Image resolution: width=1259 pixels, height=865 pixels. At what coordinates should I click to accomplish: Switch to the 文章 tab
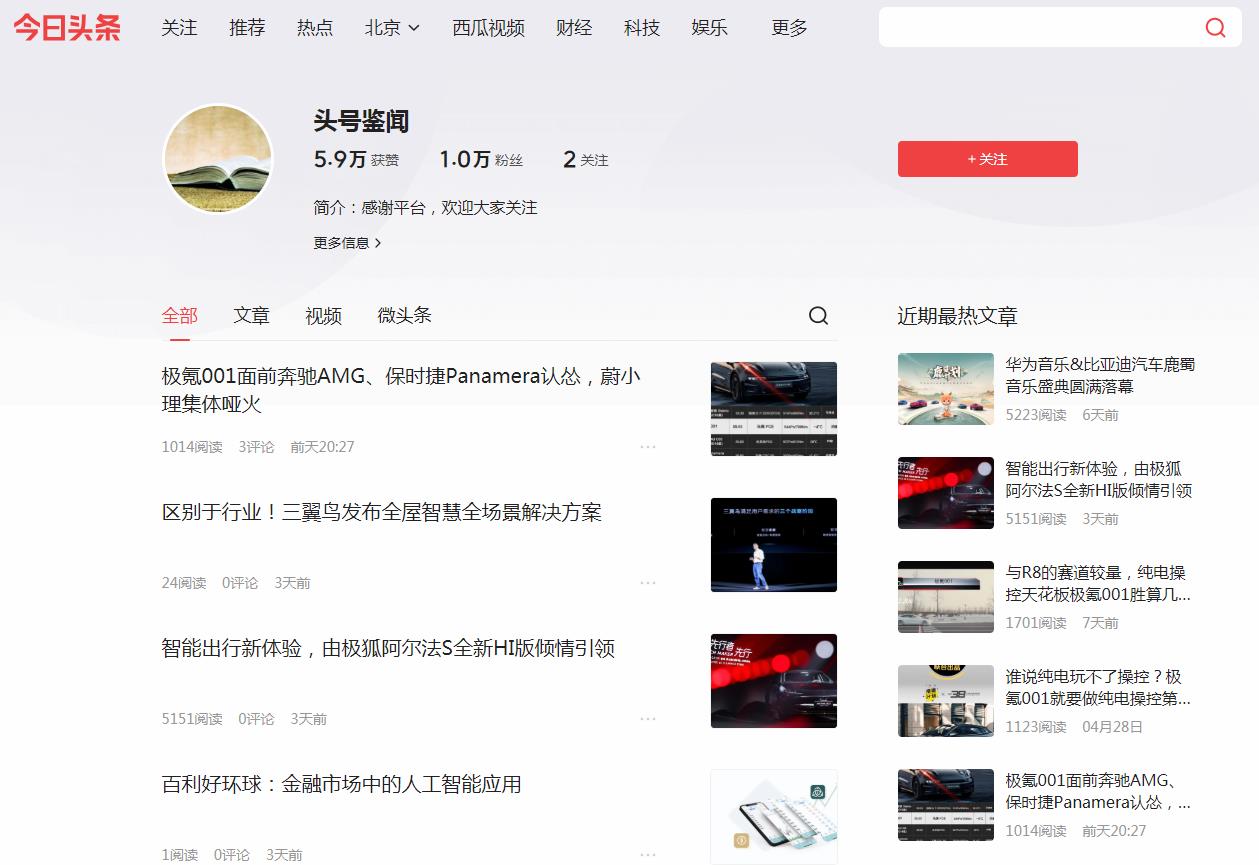[x=252, y=316]
